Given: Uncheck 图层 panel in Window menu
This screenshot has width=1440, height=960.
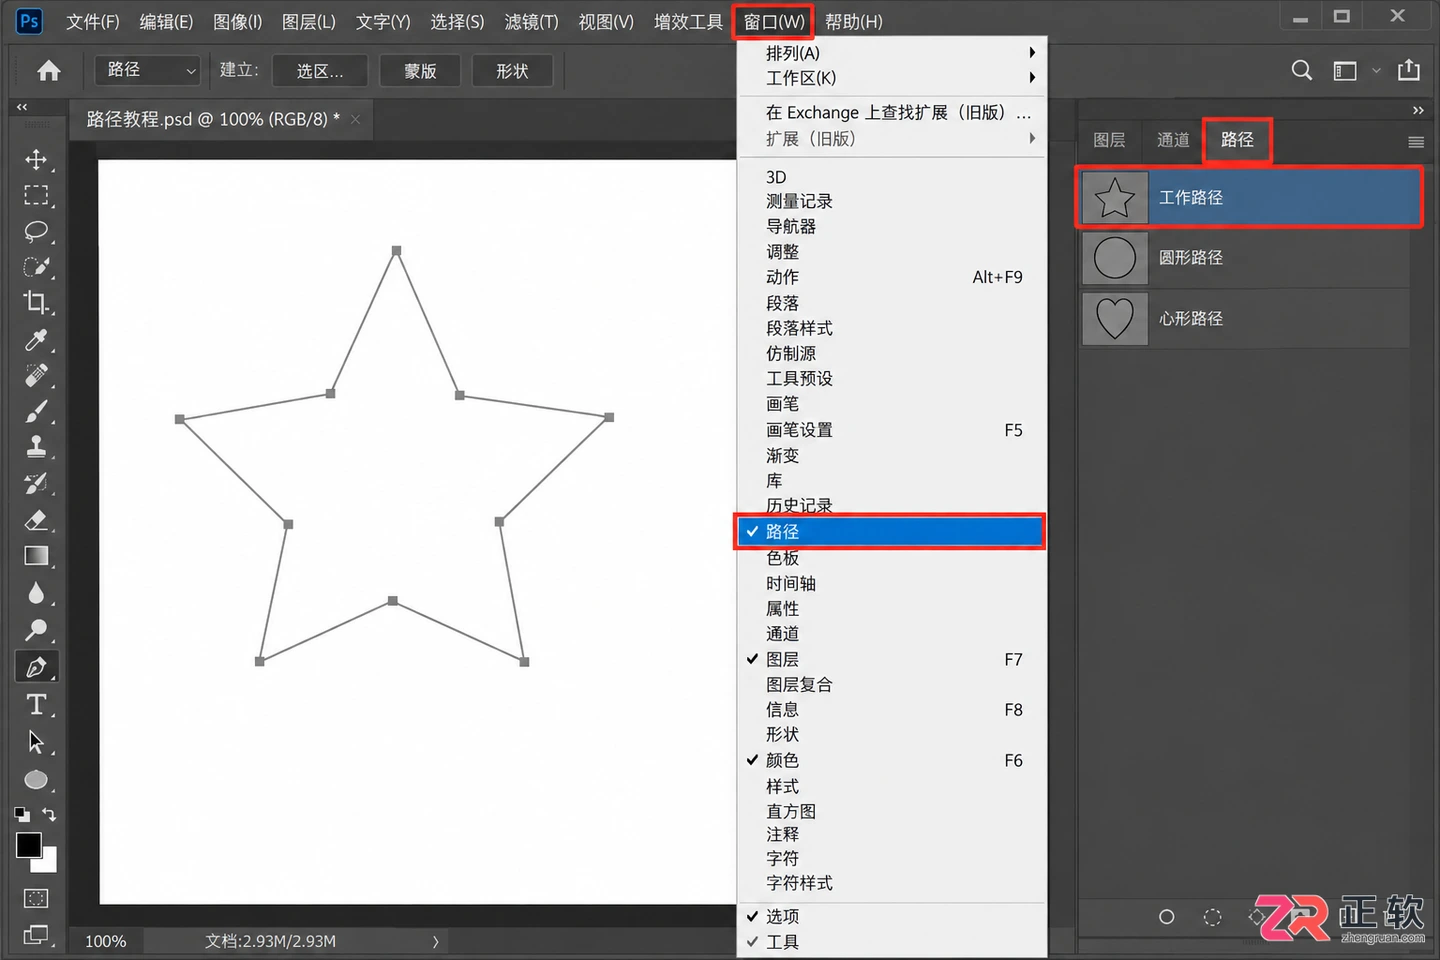Looking at the screenshot, I should coord(891,659).
